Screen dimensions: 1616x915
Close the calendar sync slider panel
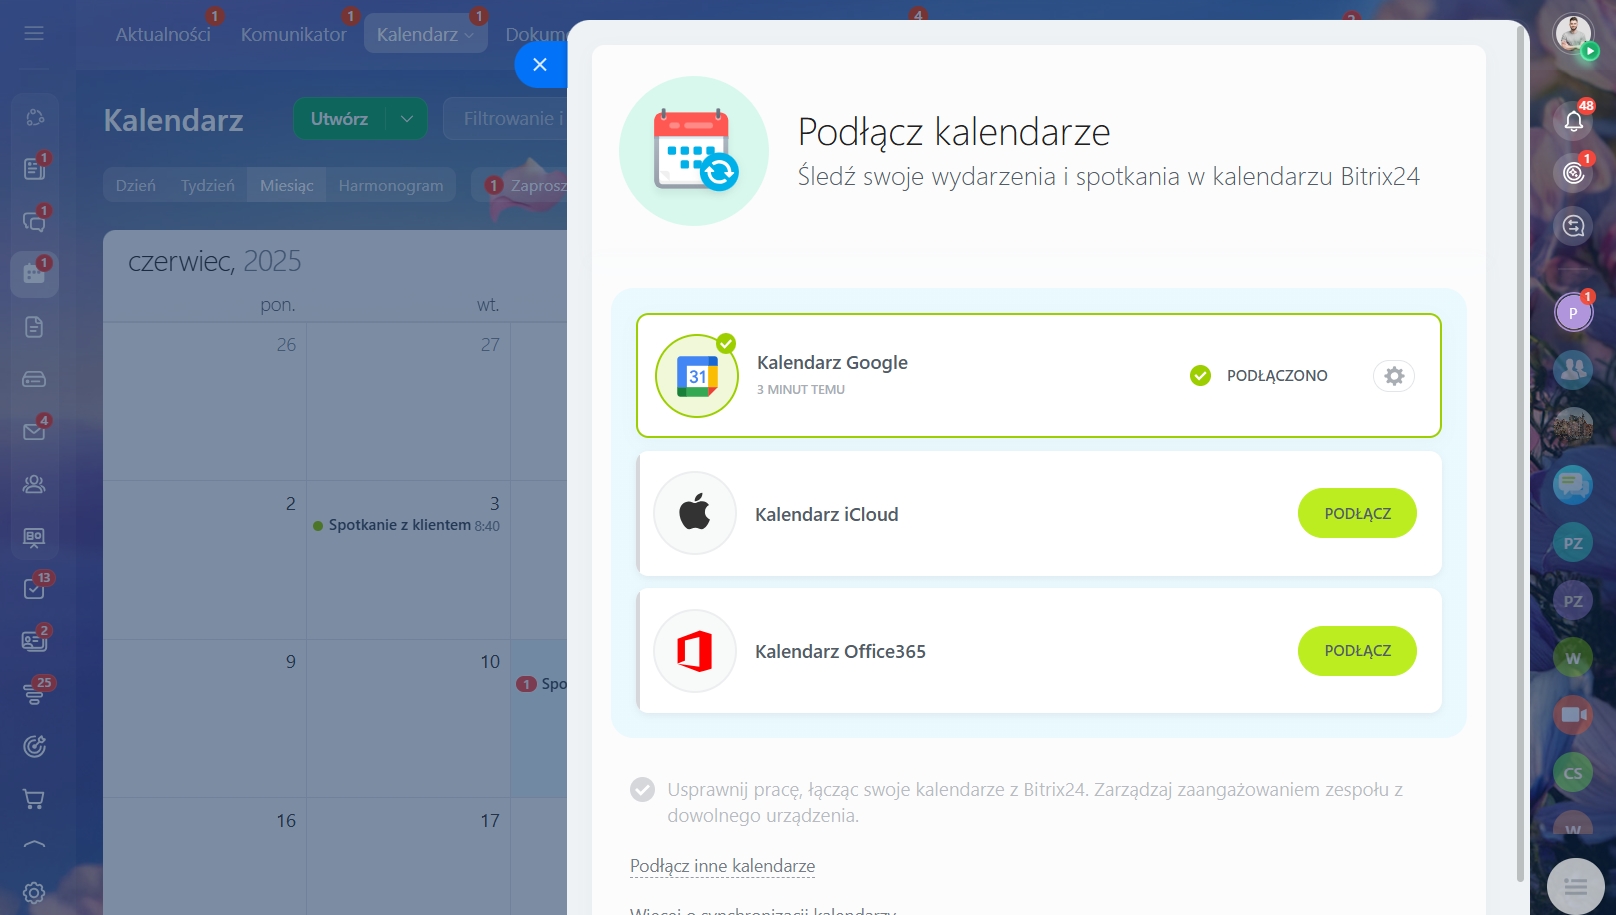coord(540,65)
